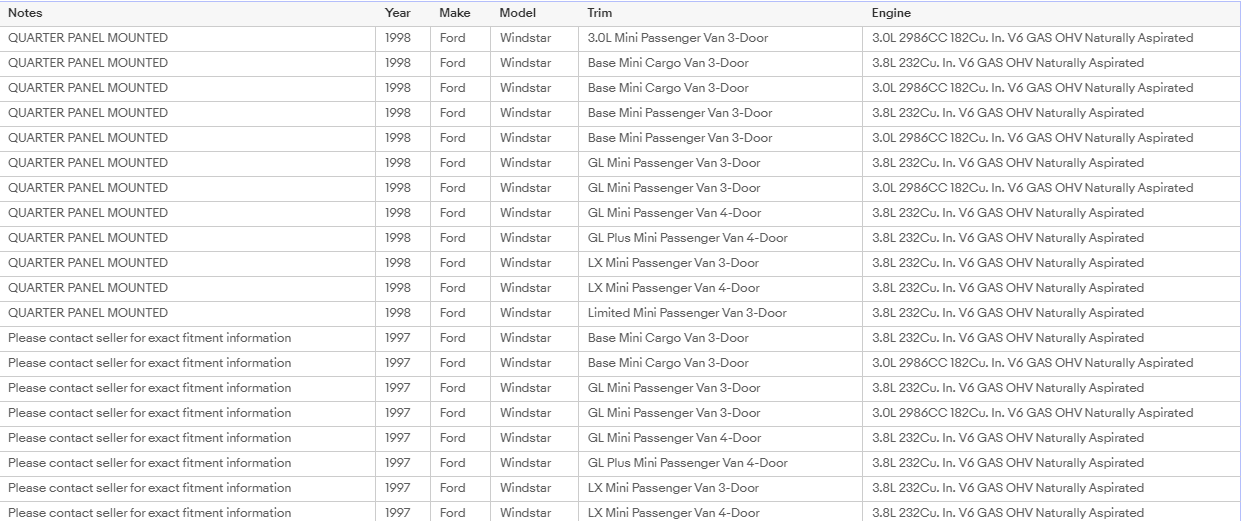Click the 1998 GL Mini Passenger Van 4-Door trim
This screenshot has height=521, width=1241.
point(675,213)
